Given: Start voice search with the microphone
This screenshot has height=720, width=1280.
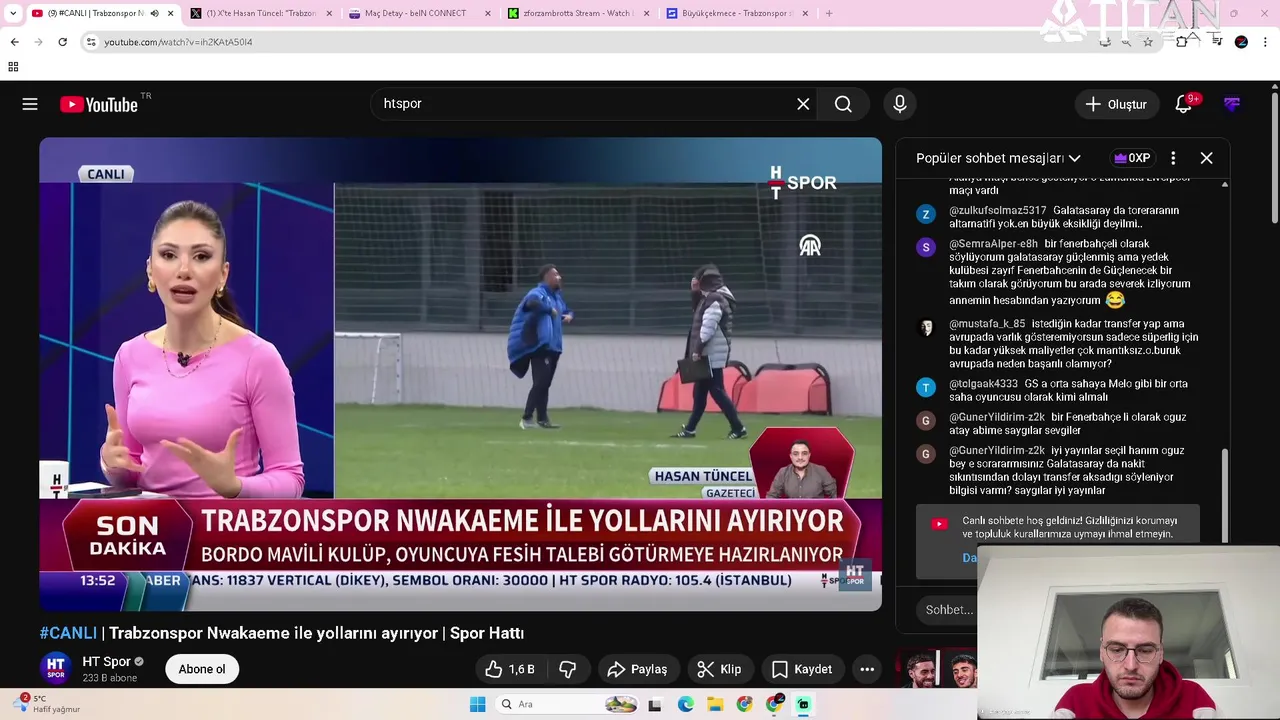Looking at the screenshot, I should coord(900,104).
